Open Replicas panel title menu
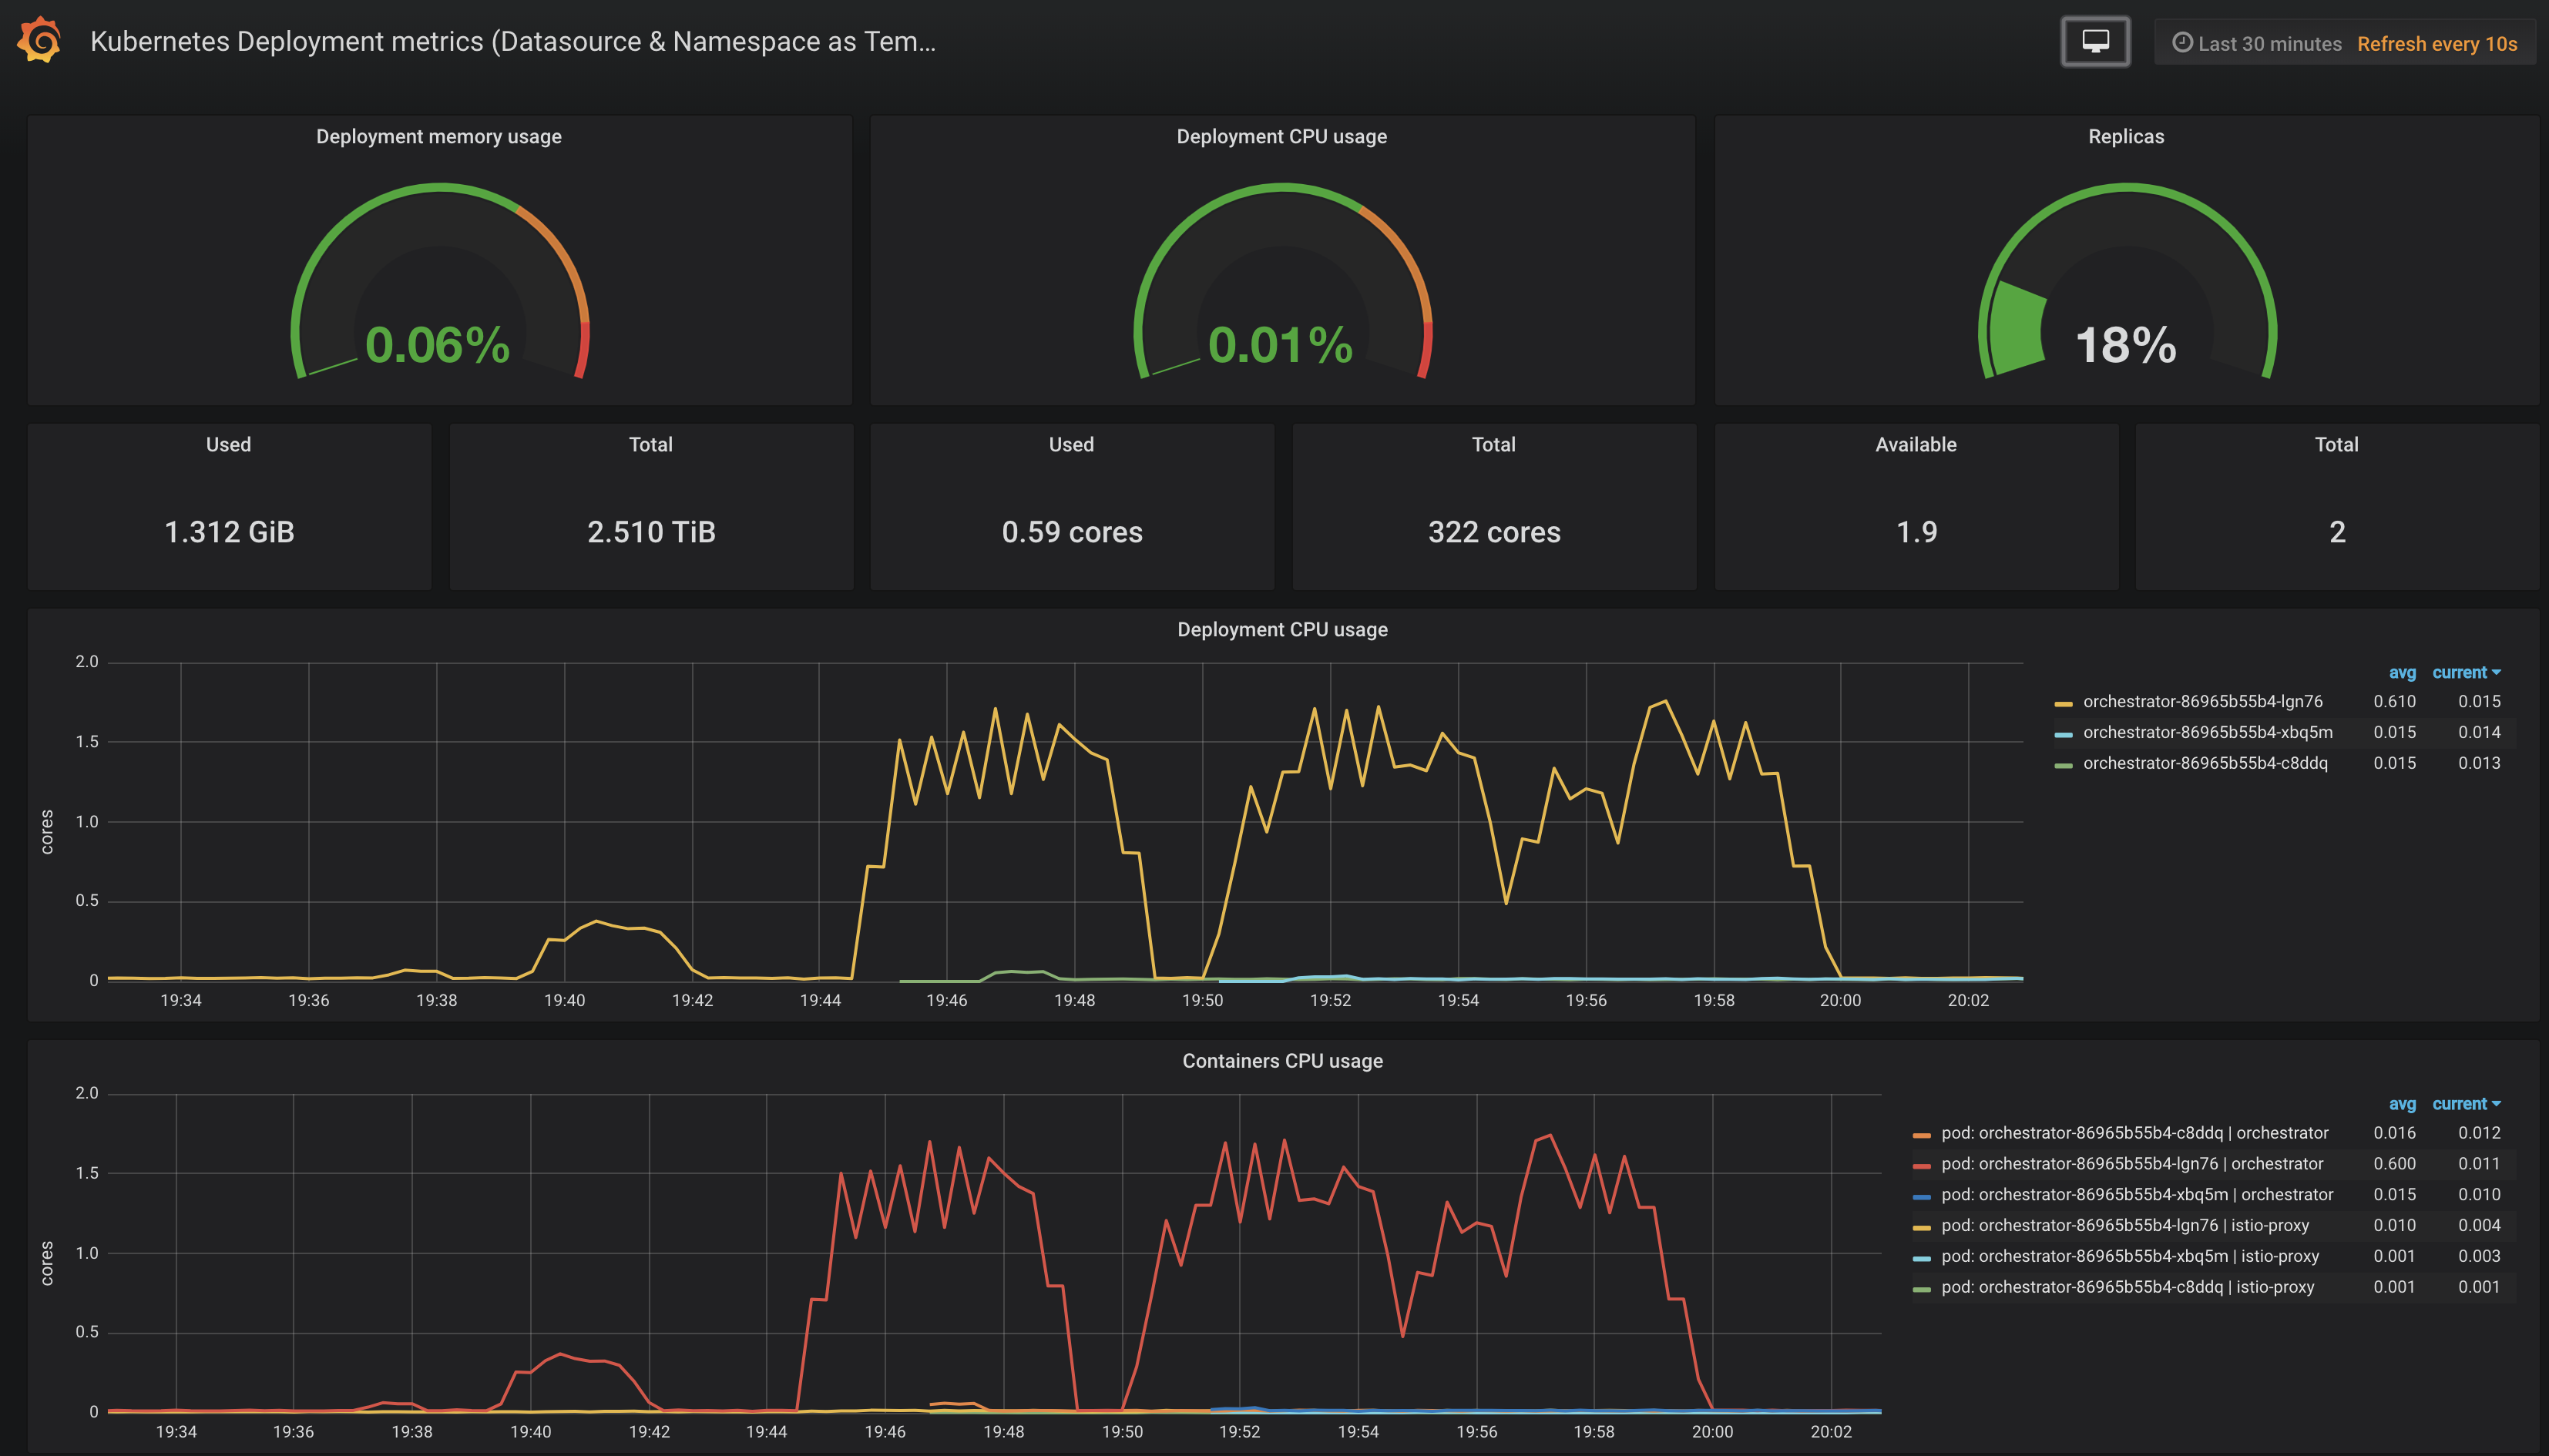This screenshot has height=1456, width=2549. pos(2125,137)
